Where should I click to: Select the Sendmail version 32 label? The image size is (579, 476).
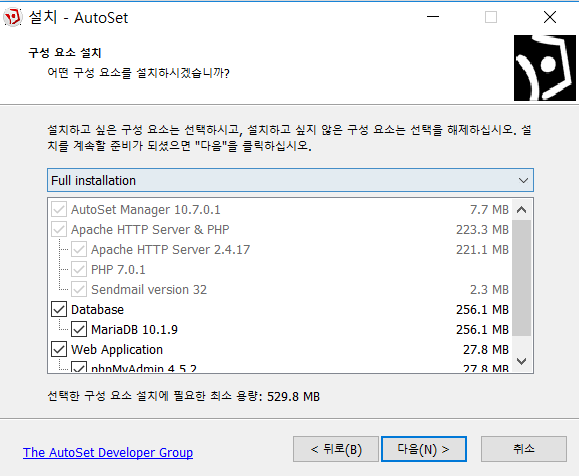pos(149,290)
